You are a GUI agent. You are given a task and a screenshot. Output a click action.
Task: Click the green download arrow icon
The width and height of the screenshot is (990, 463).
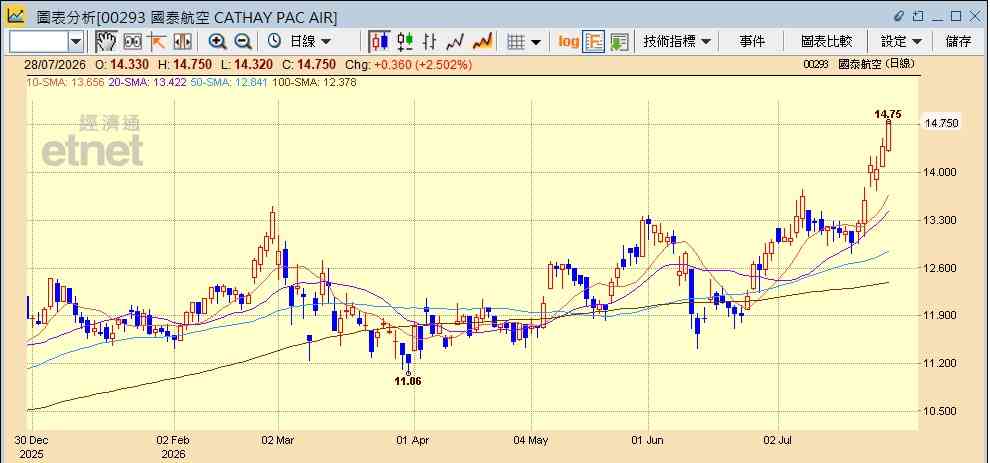[619, 42]
